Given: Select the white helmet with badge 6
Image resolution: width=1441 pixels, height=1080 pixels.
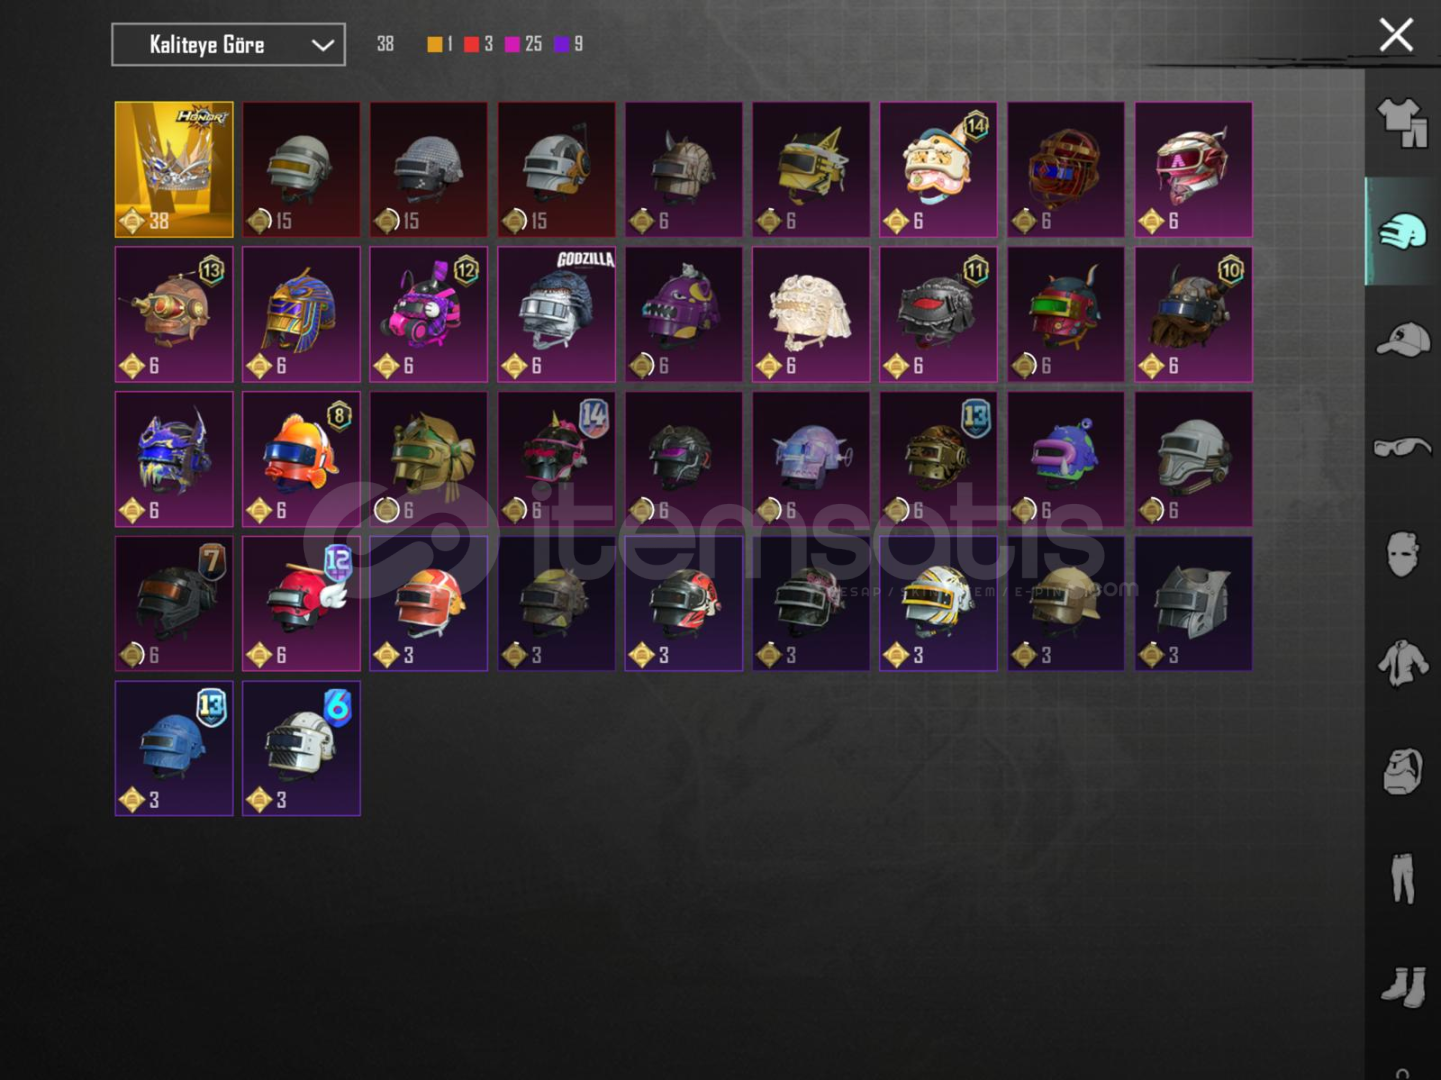Looking at the screenshot, I should tap(301, 748).
